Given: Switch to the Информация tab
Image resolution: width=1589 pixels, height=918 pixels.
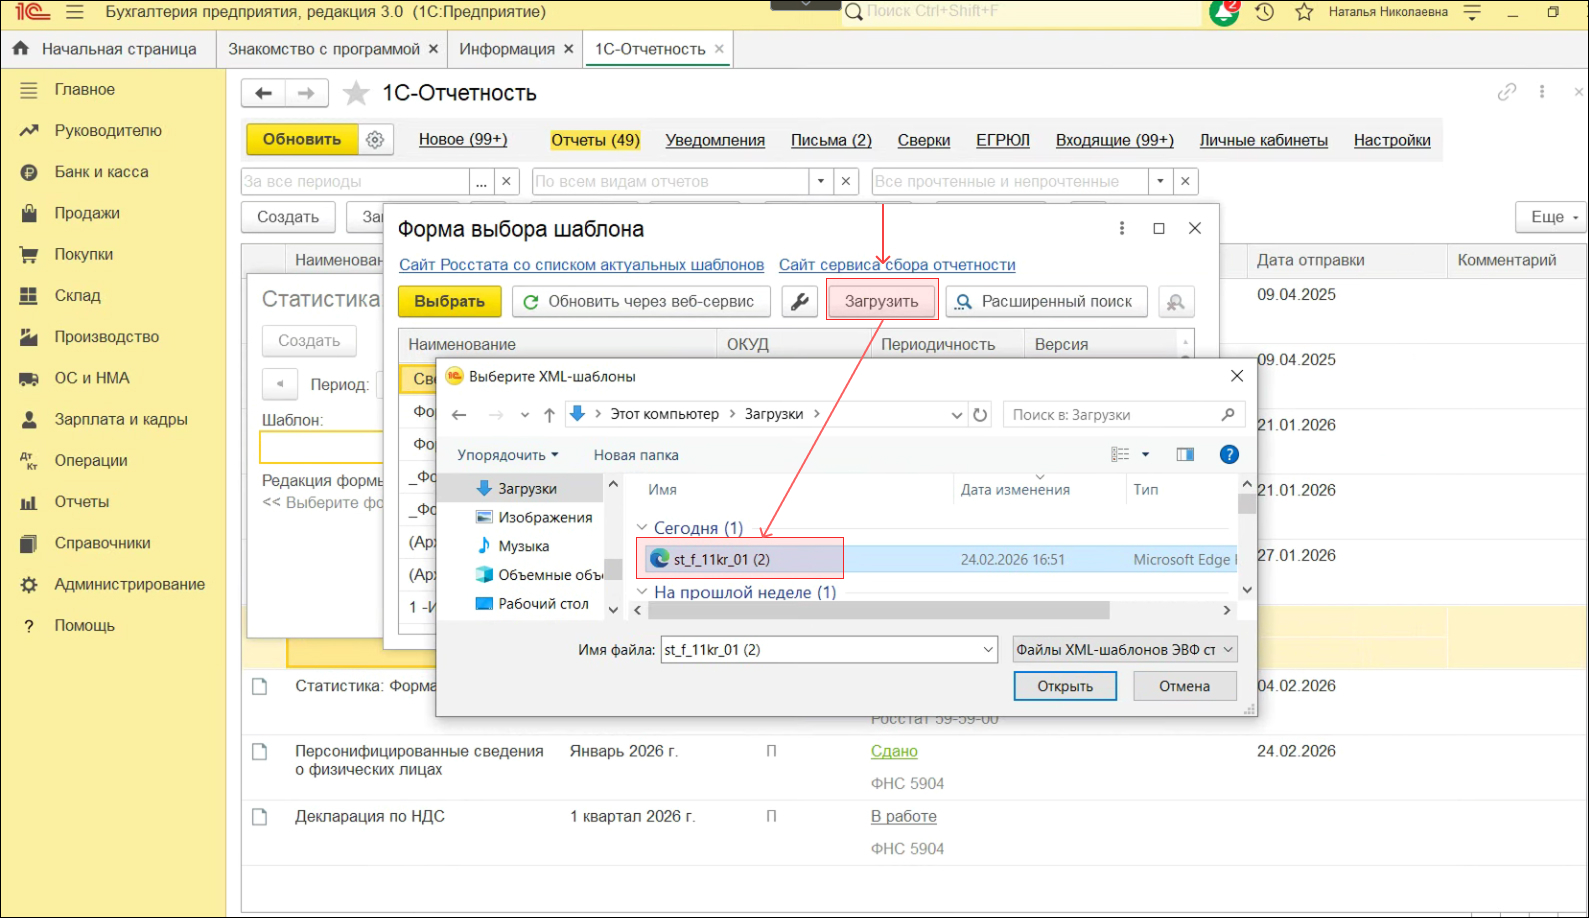Looking at the screenshot, I should click(x=507, y=49).
